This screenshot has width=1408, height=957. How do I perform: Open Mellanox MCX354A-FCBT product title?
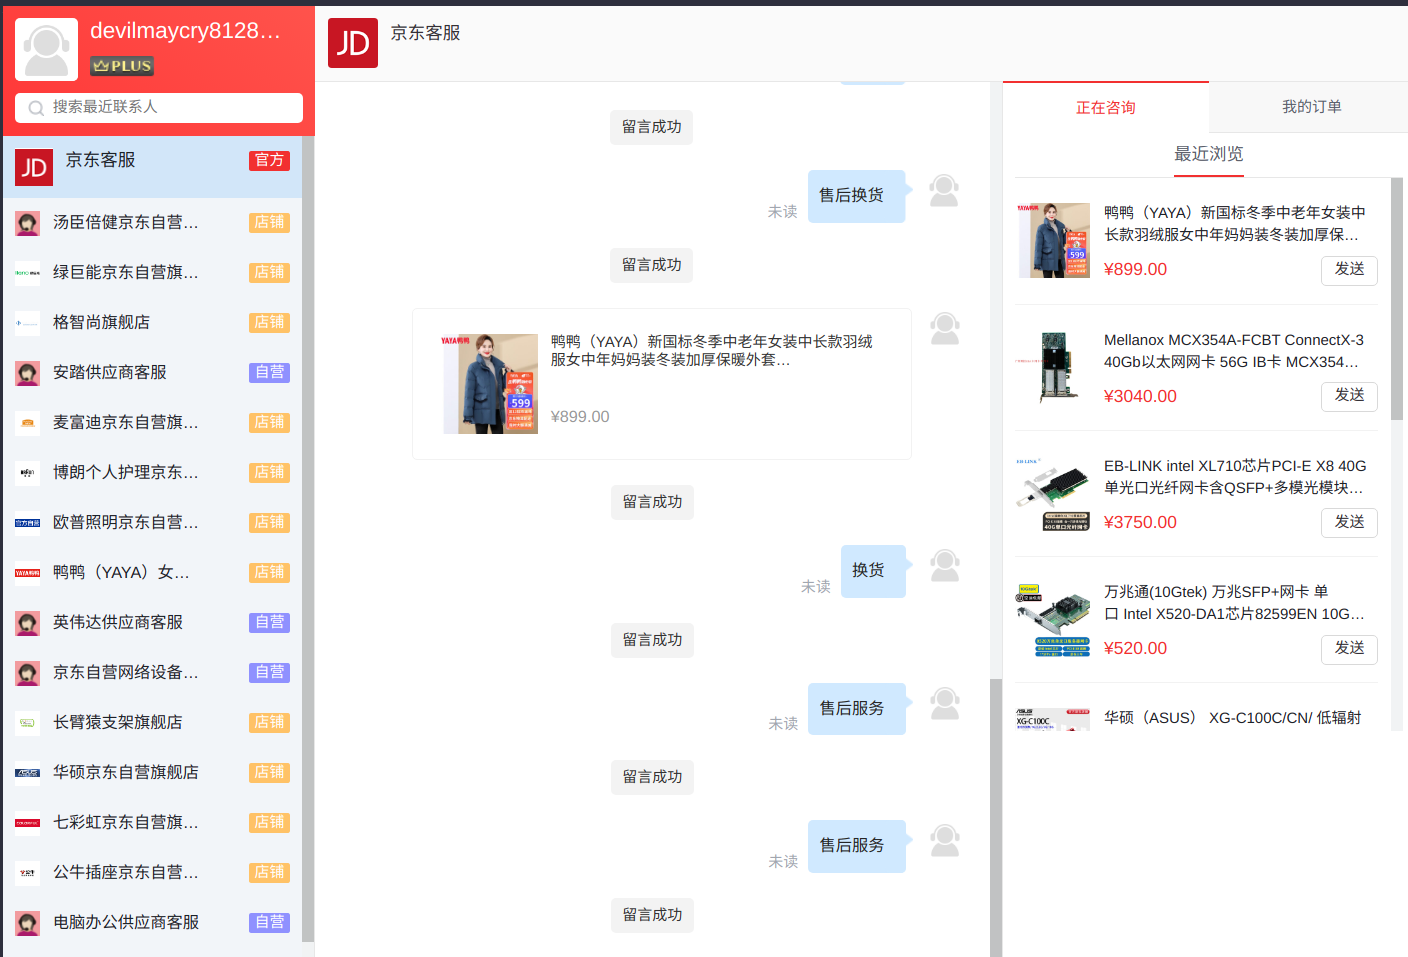click(x=1234, y=351)
